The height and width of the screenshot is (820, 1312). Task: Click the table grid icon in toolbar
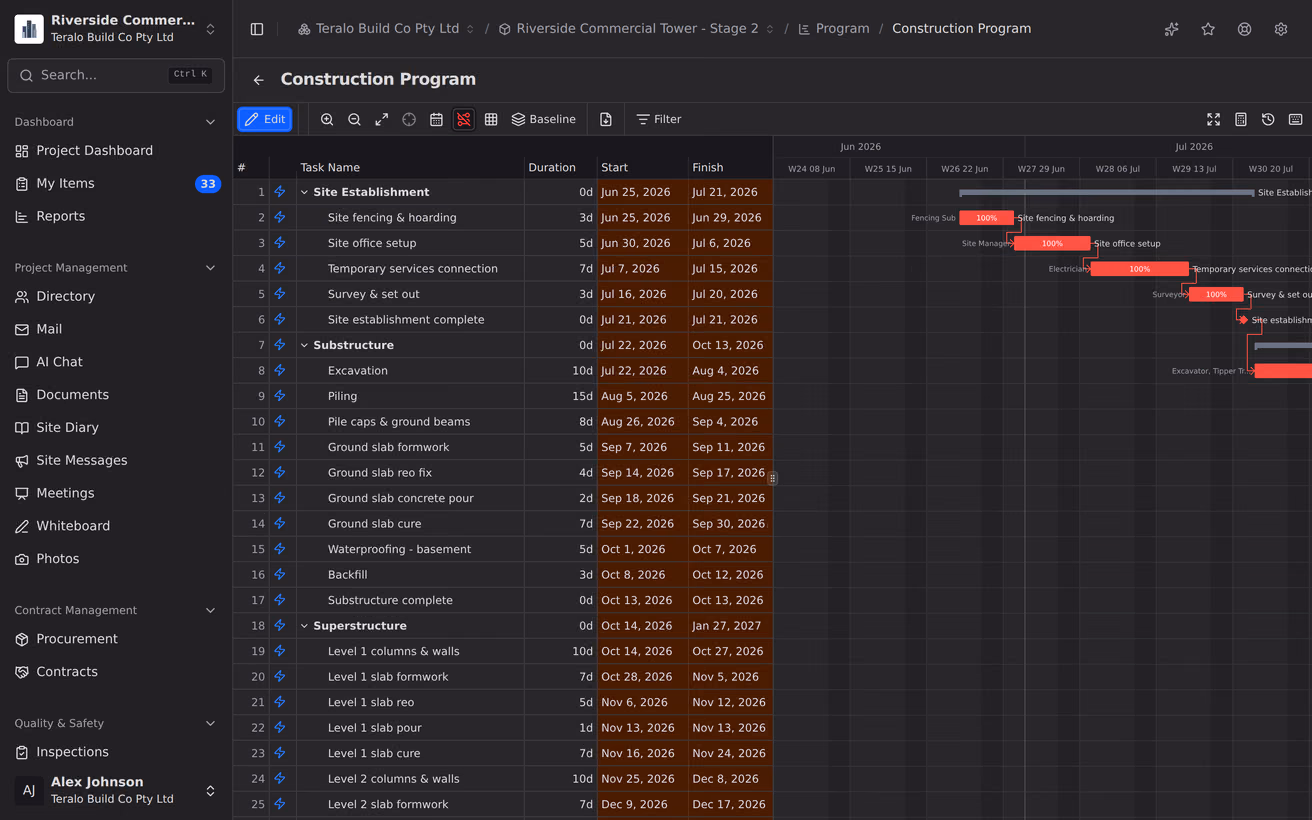click(x=491, y=120)
